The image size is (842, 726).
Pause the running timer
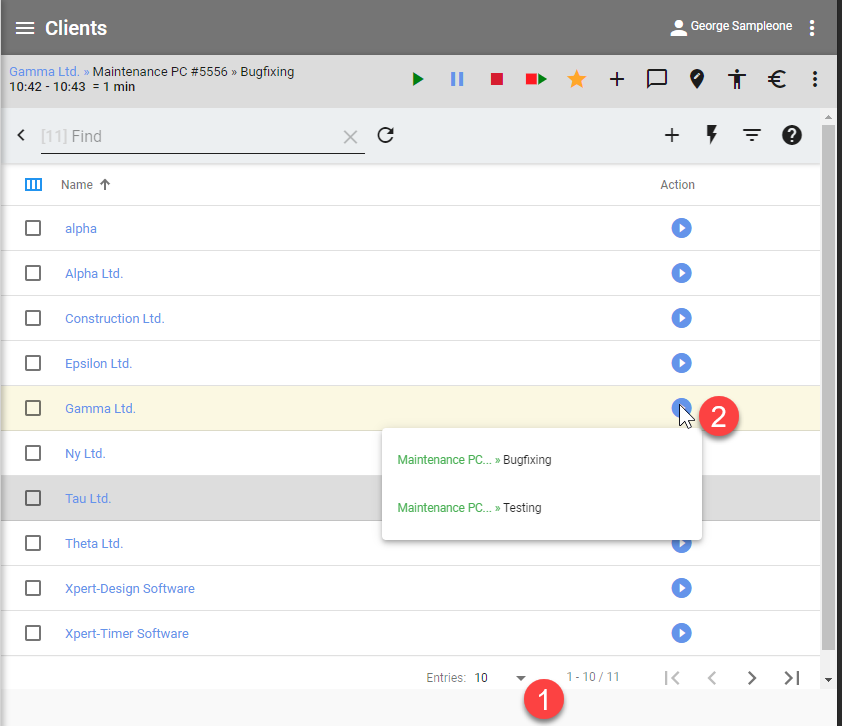pos(457,79)
